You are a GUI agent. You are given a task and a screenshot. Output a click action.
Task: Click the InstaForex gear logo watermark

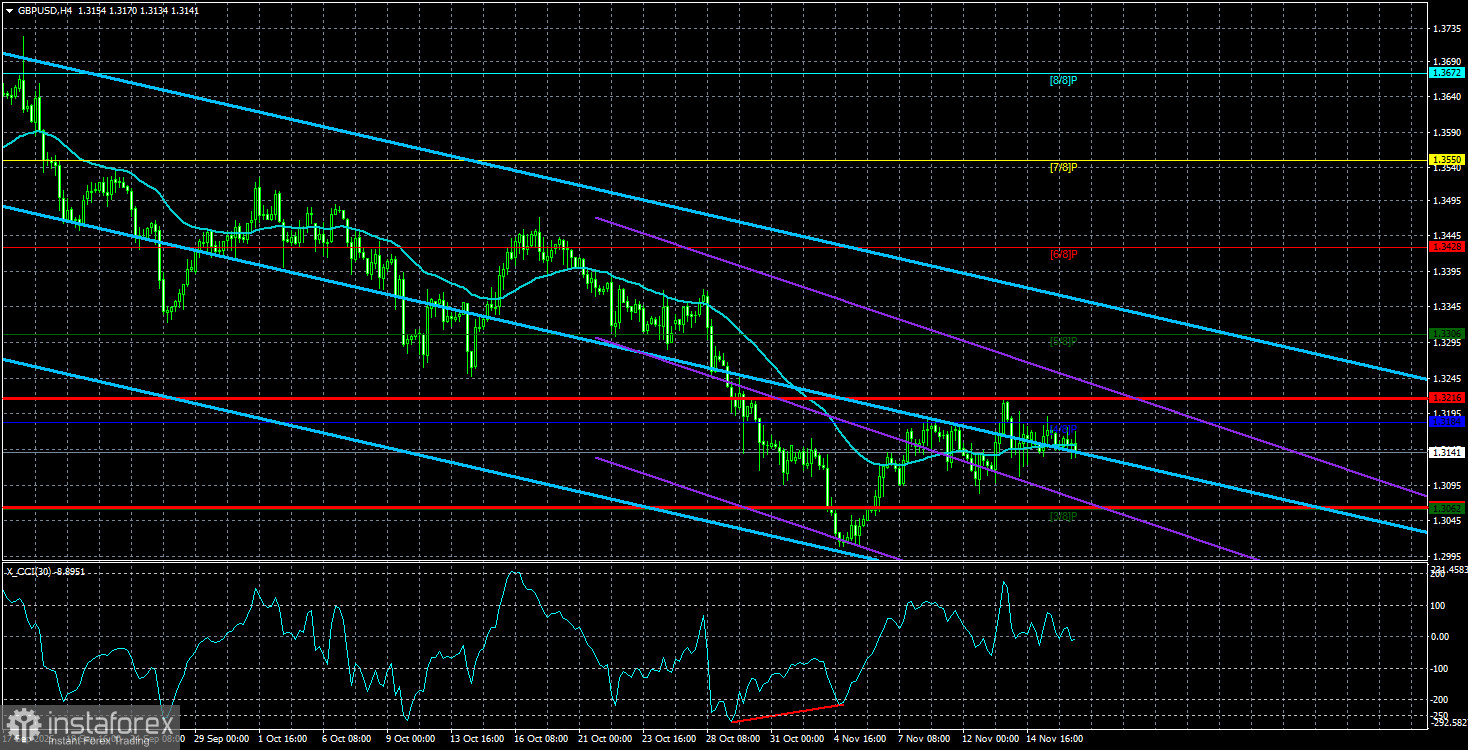pyautogui.click(x=22, y=719)
